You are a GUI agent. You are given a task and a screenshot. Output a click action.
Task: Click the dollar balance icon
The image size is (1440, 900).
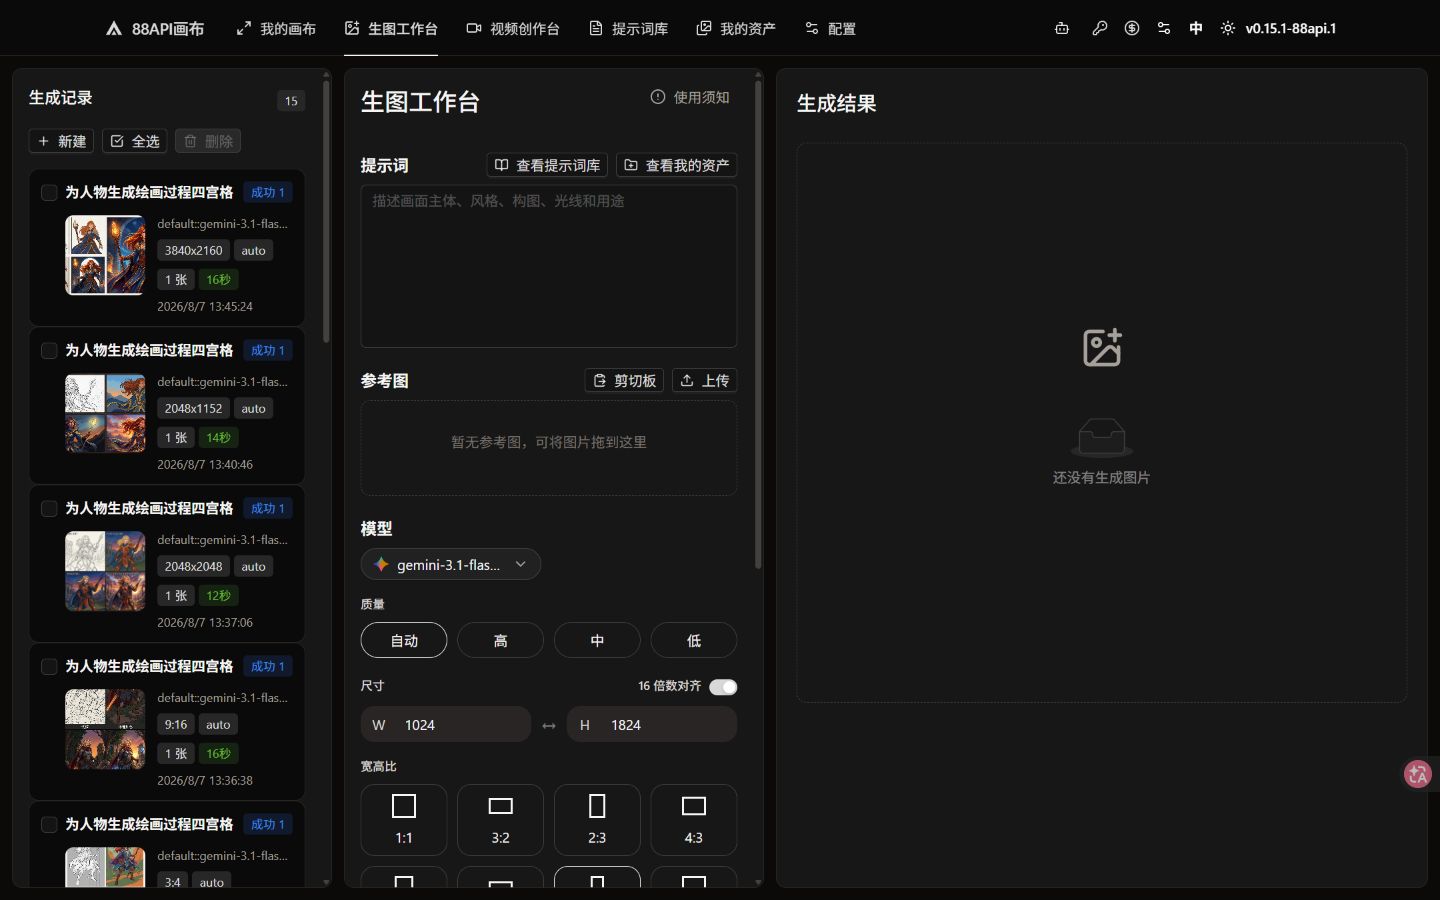pyautogui.click(x=1132, y=28)
